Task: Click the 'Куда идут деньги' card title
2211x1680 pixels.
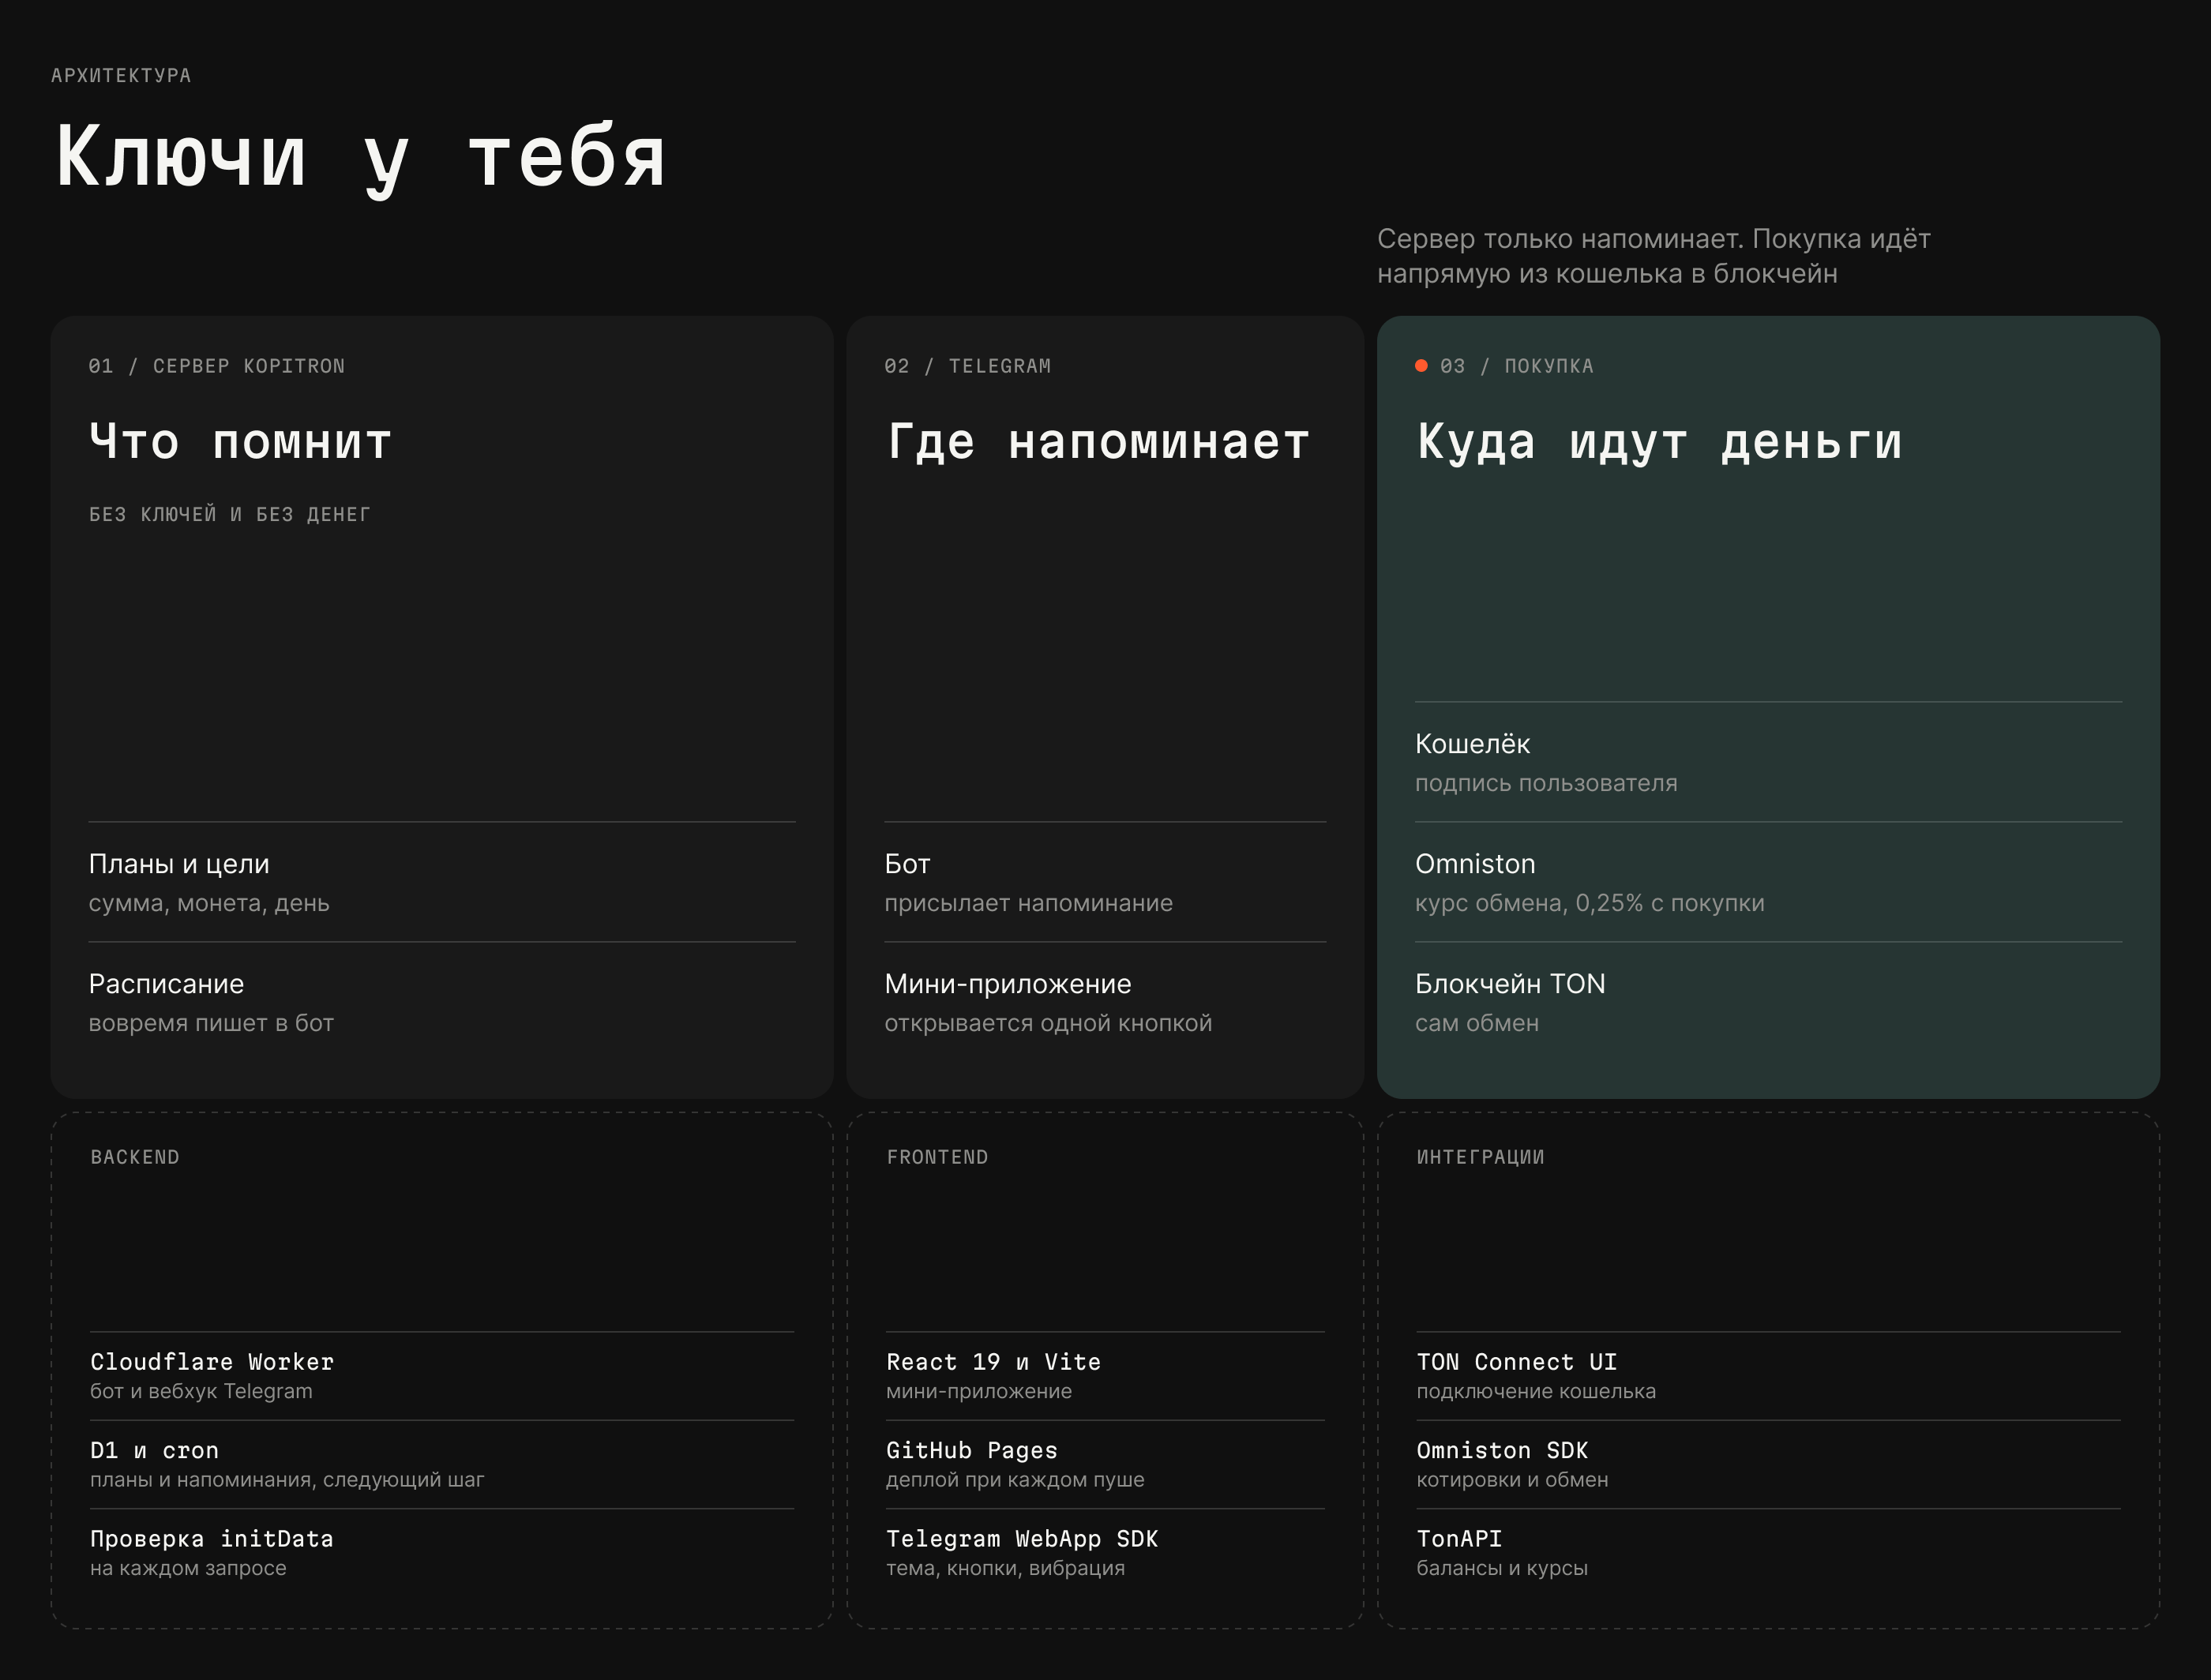Action: [1660, 442]
